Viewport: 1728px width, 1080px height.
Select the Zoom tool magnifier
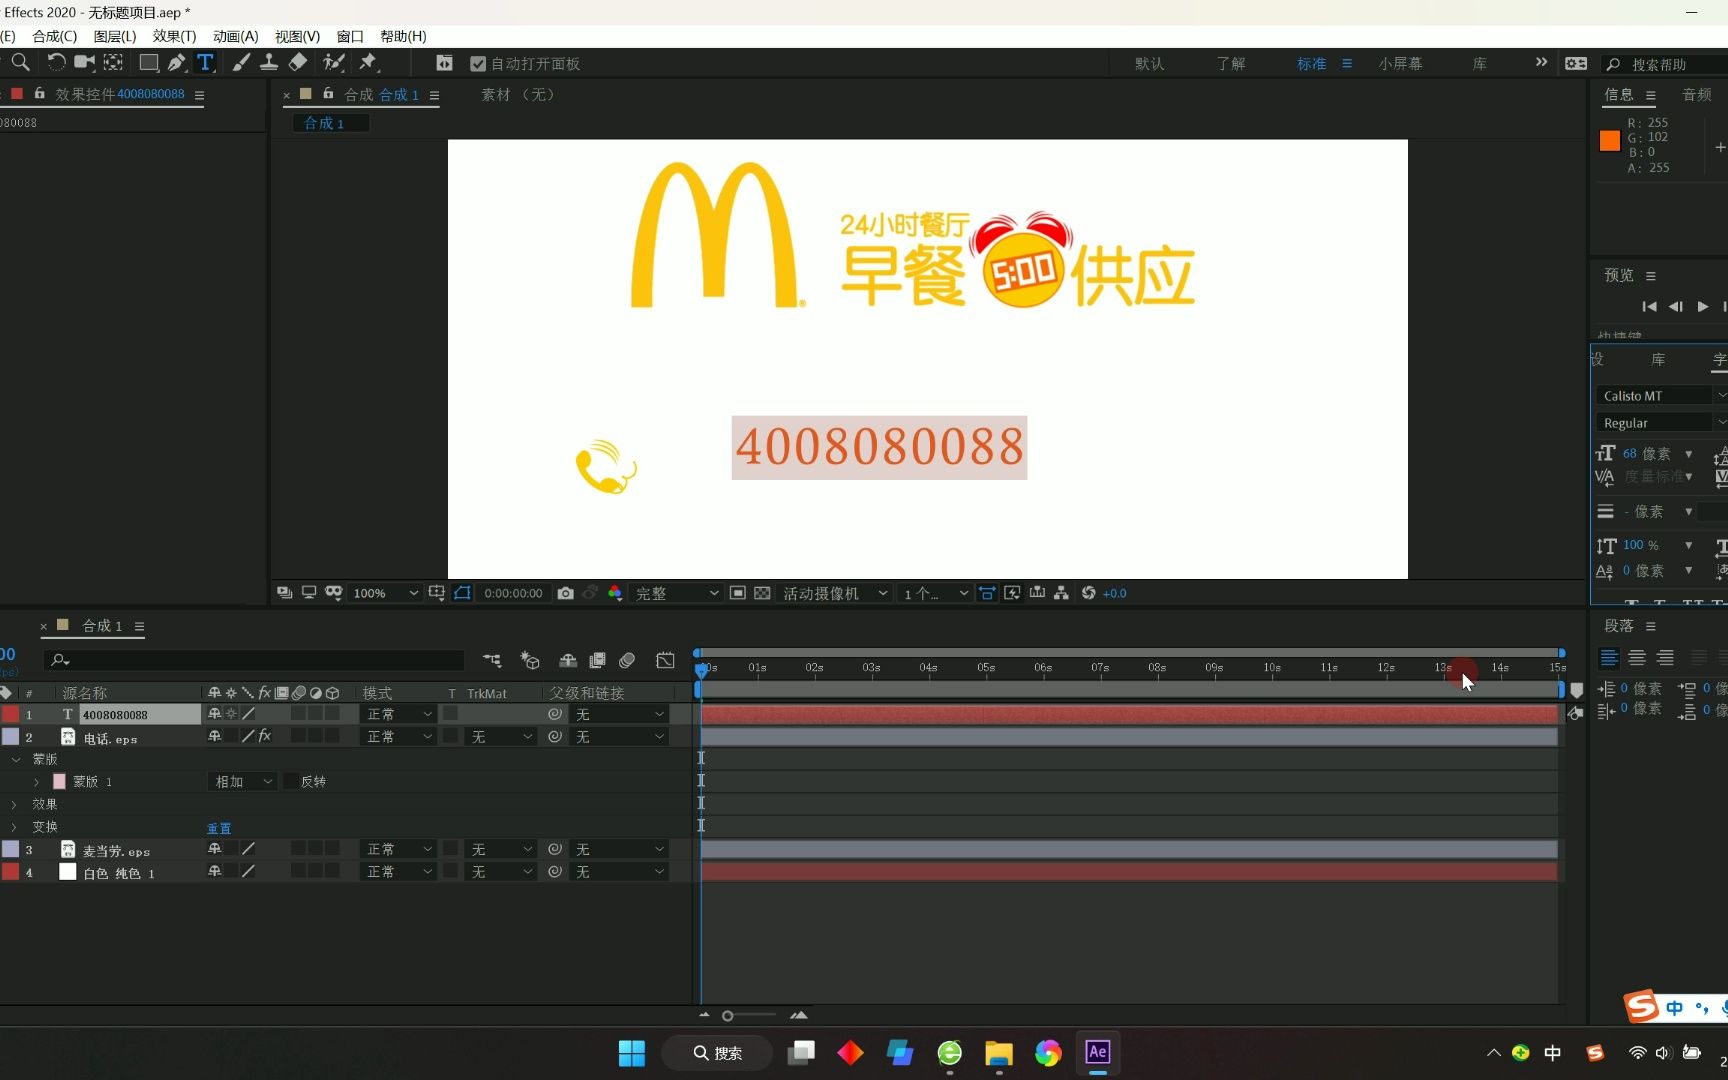coord(19,62)
